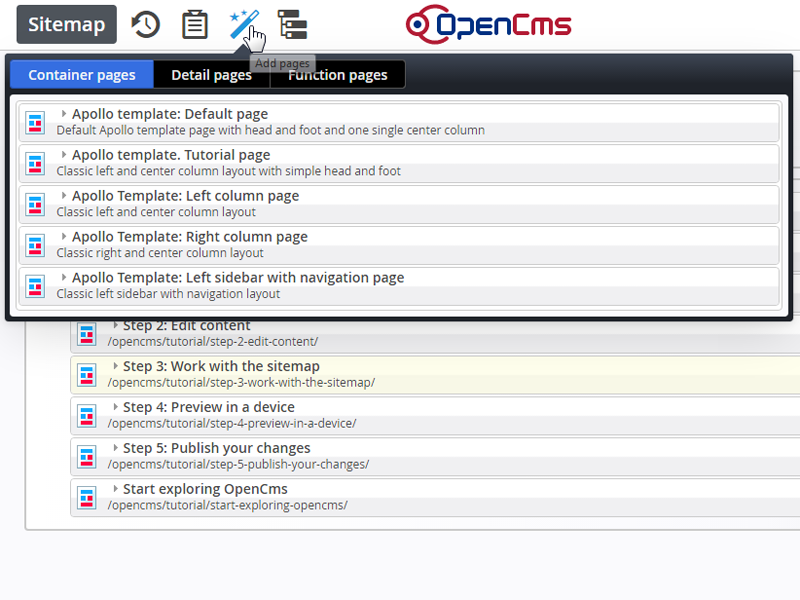This screenshot has width=800, height=600.
Task: Expand Apollo Template: Left column page entry
Action: pos(64,195)
